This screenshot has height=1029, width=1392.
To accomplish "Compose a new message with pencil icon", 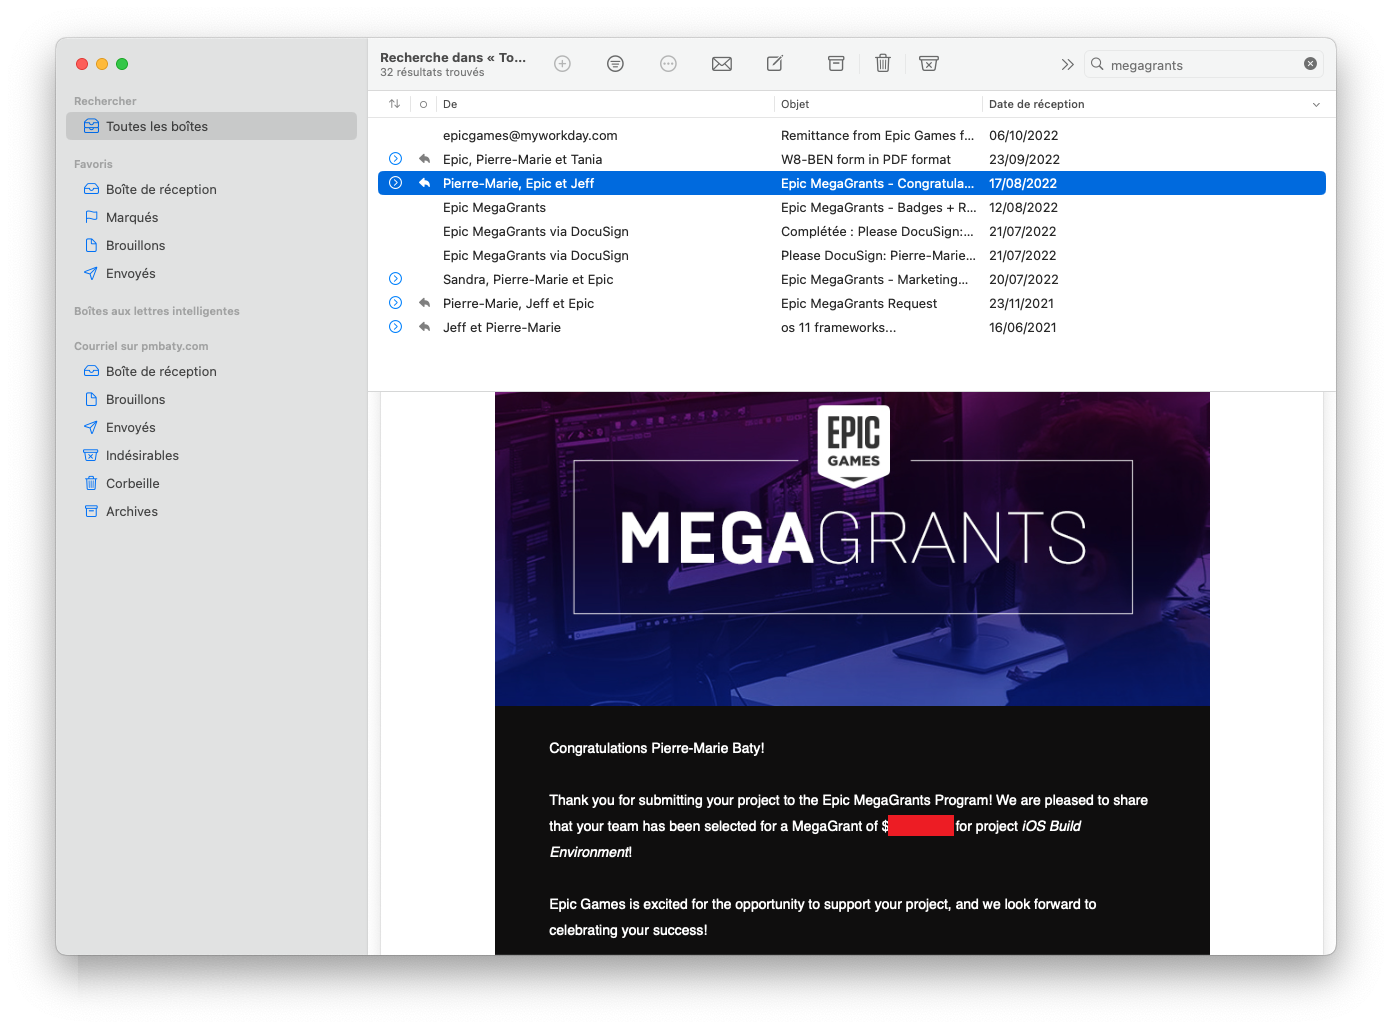I will click(775, 64).
